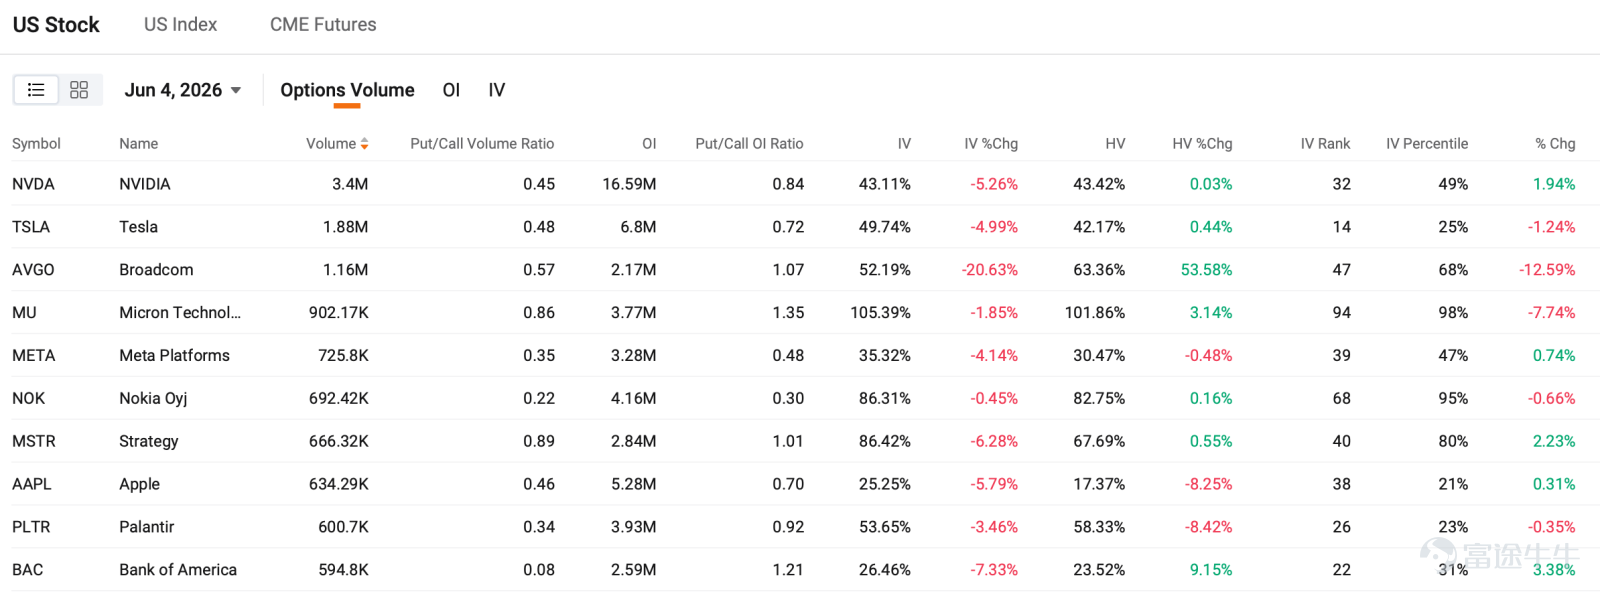Switch to grid view layout icon
The width and height of the screenshot is (1600, 592).
point(79,90)
